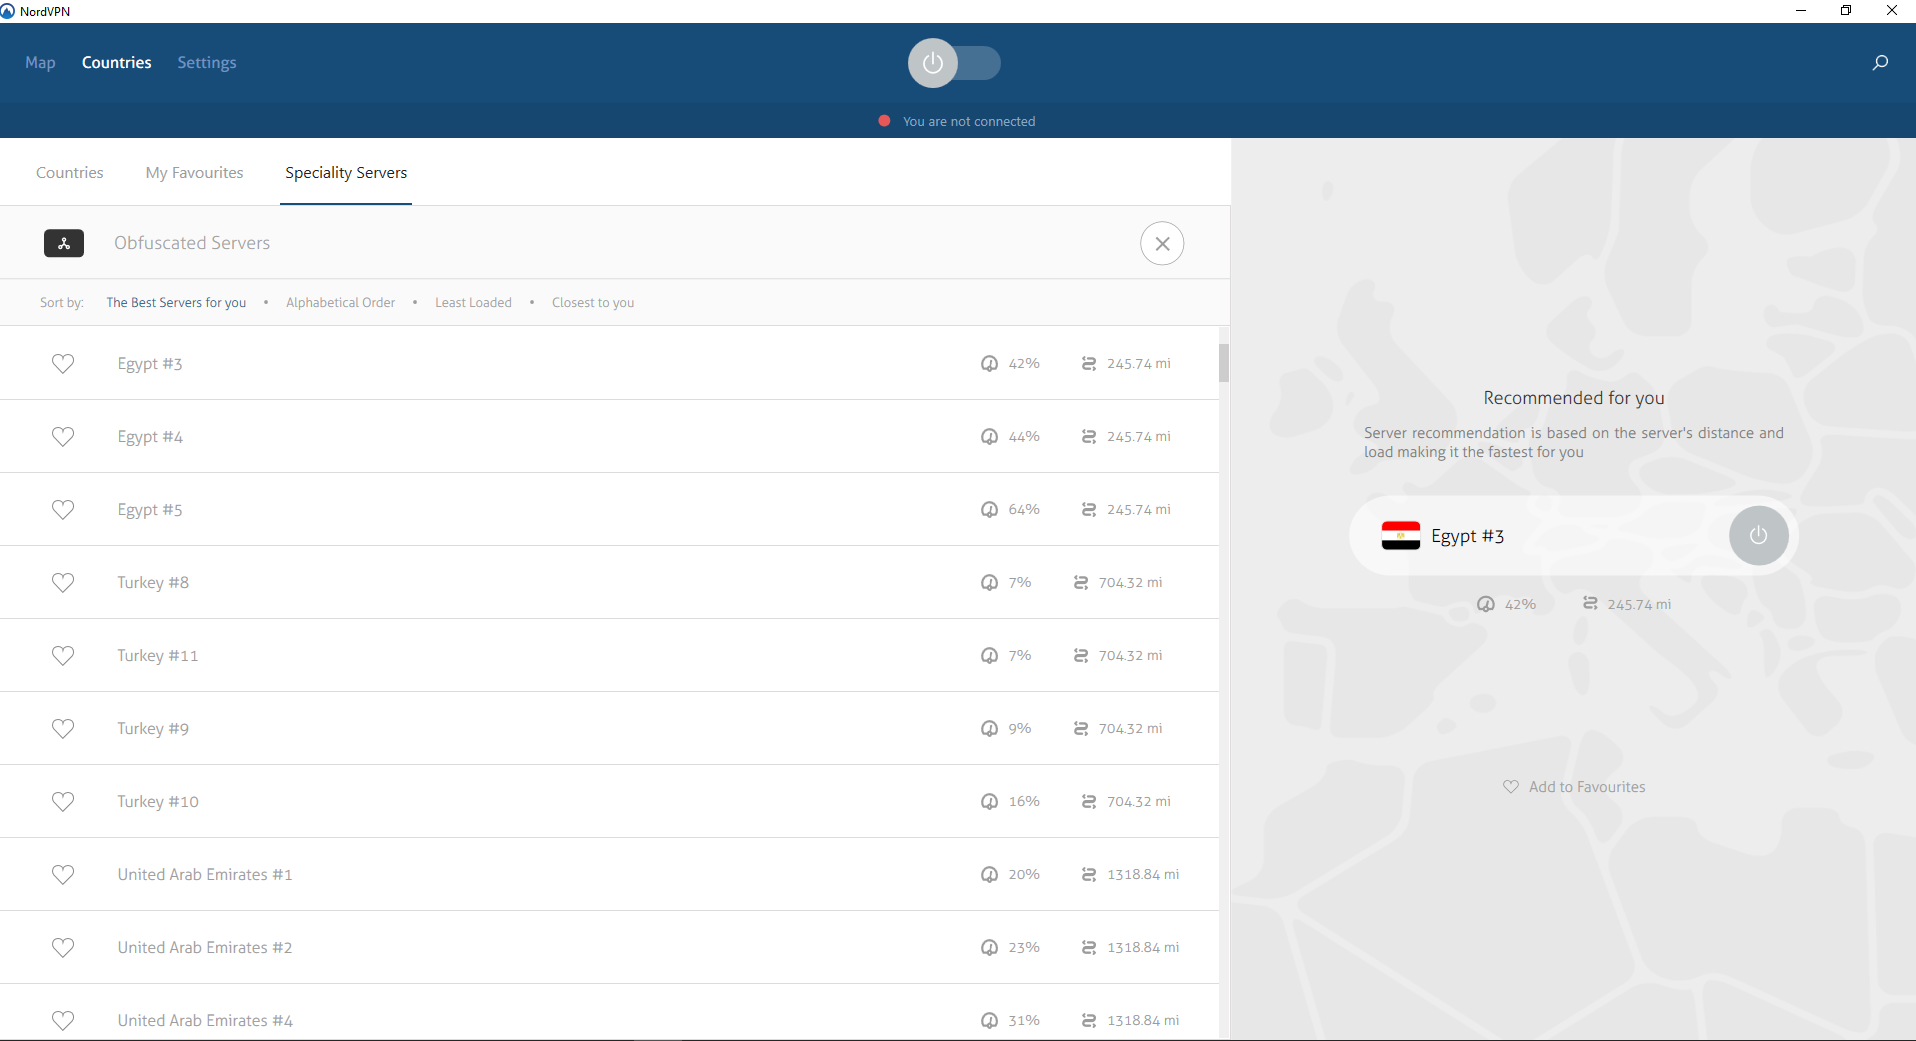The width and height of the screenshot is (1916, 1041).
Task: Click the 64% load value for Egypt #5
Action: [1024, 510]
